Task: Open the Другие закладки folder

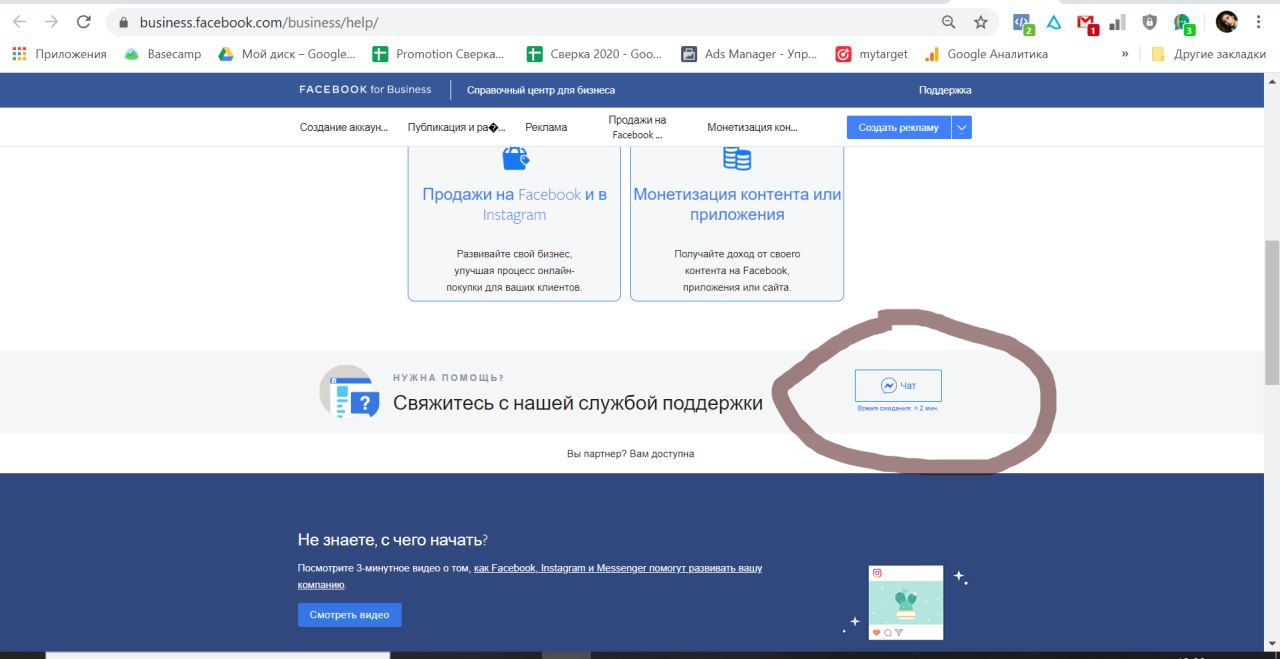Action: click(x=1209, y=54)
